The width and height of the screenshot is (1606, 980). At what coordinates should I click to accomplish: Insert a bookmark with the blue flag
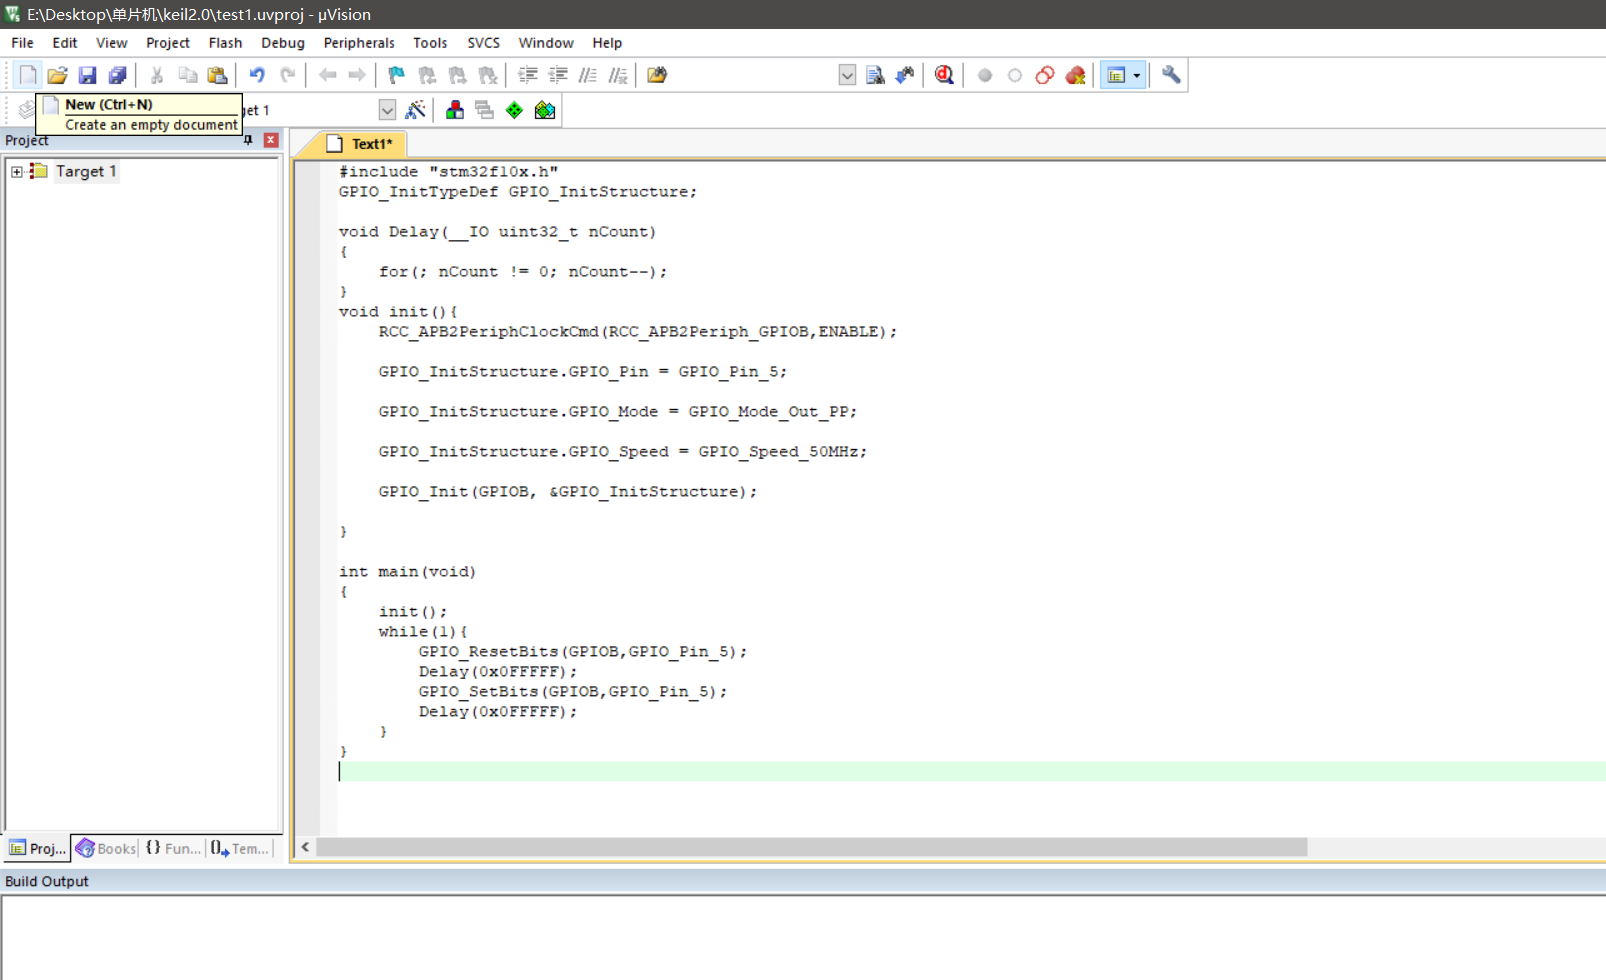tap(397, 75)
